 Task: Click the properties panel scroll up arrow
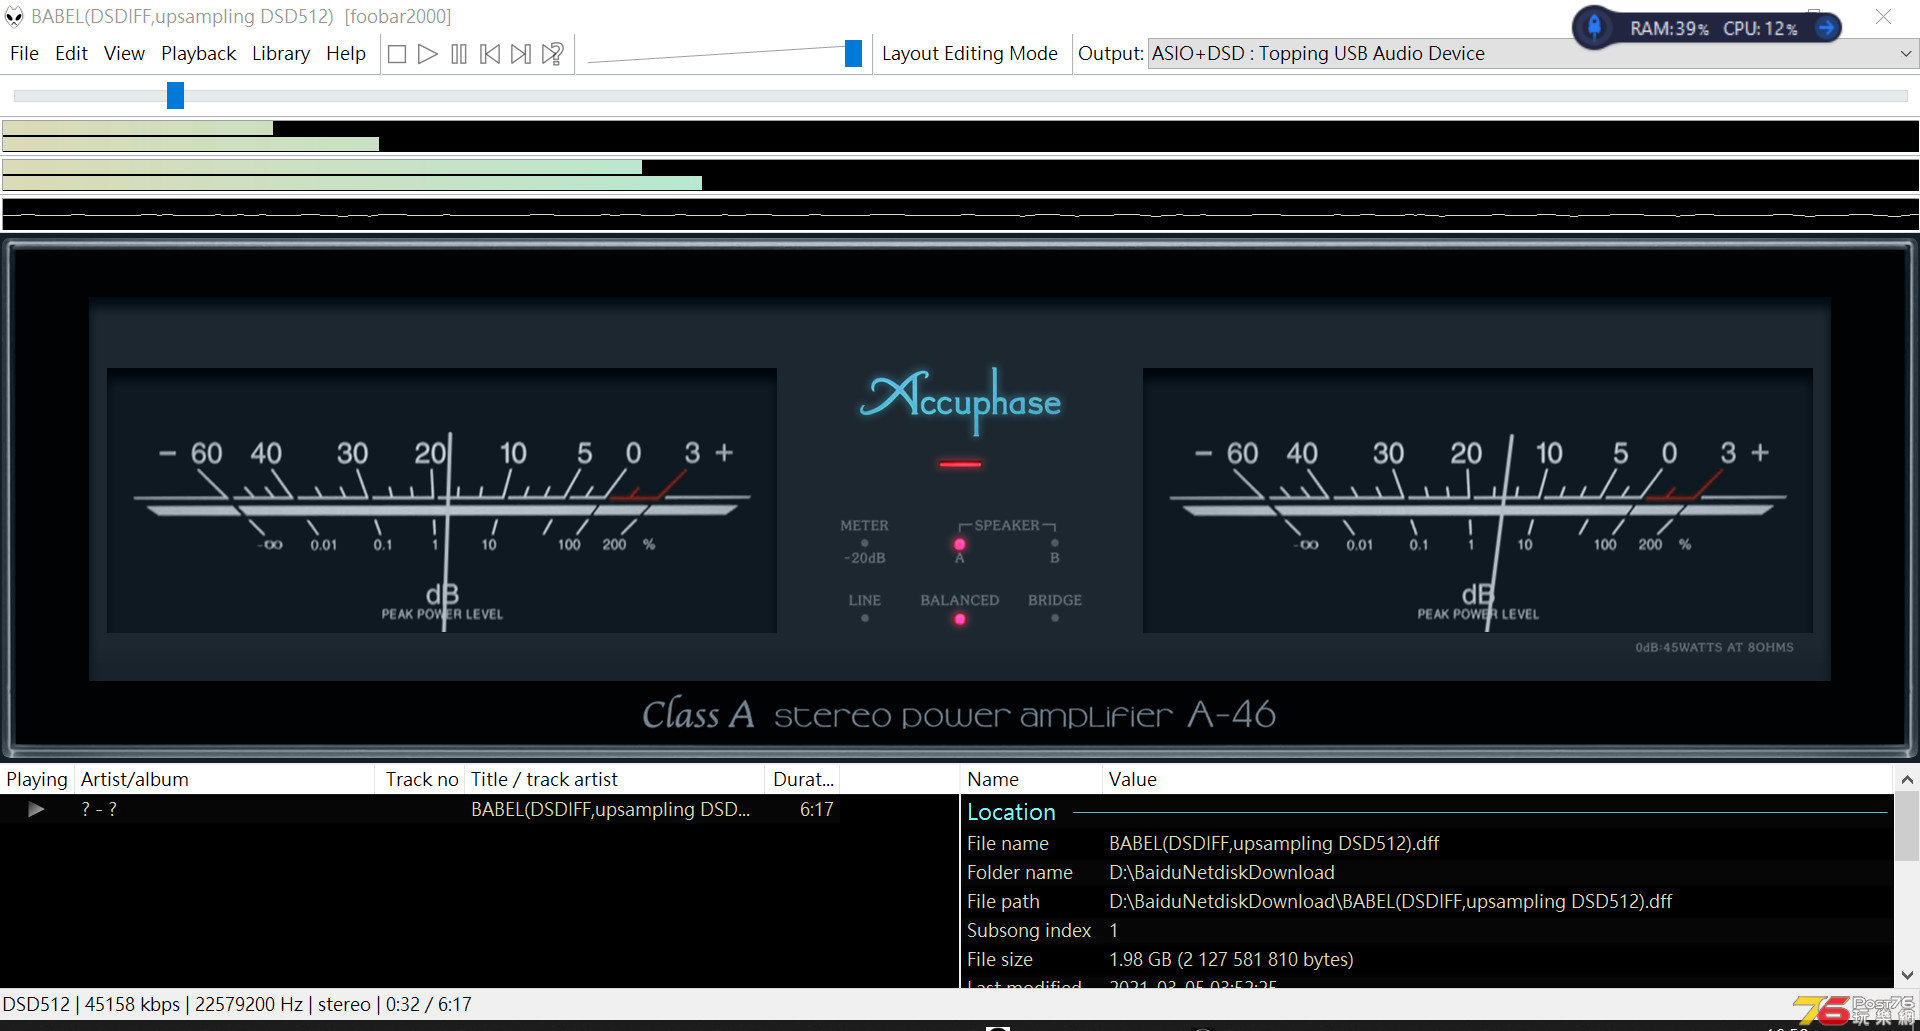point(1907,779)
